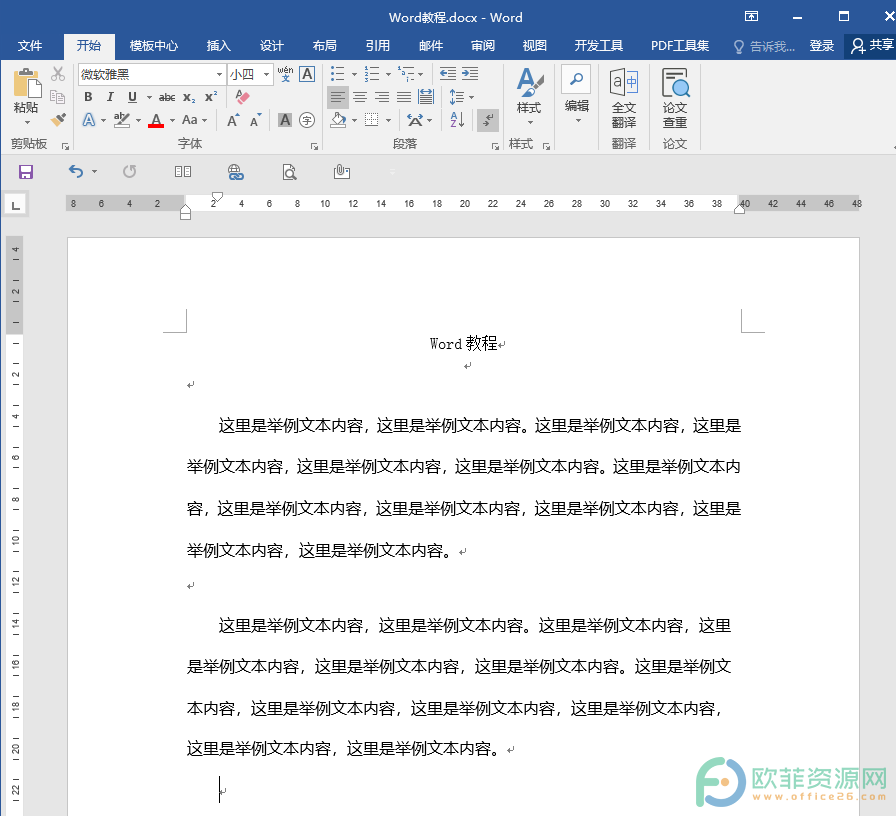This screenshot has width=896, height=816.
Task: Apply text highlight color pen
Action: point(122,120)
